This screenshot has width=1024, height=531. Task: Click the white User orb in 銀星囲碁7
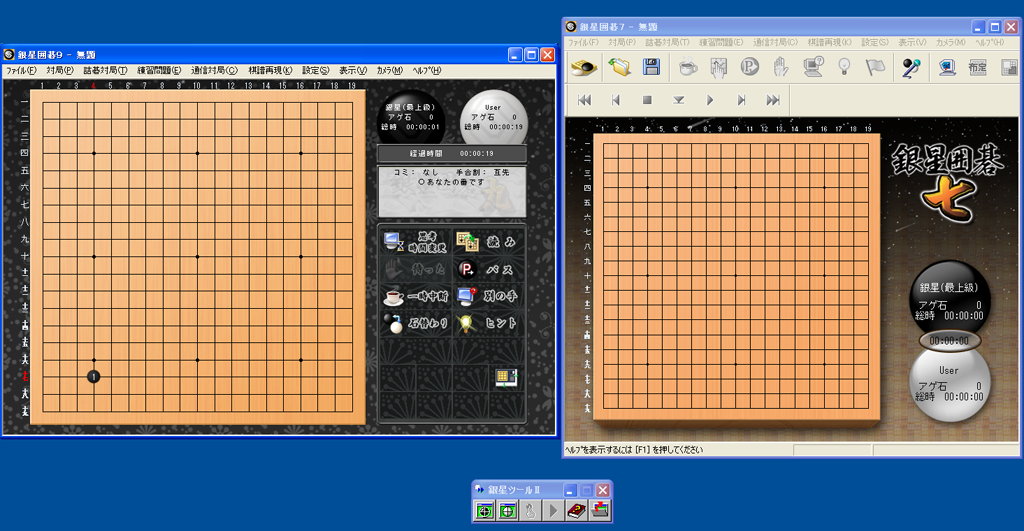point(950,385)
